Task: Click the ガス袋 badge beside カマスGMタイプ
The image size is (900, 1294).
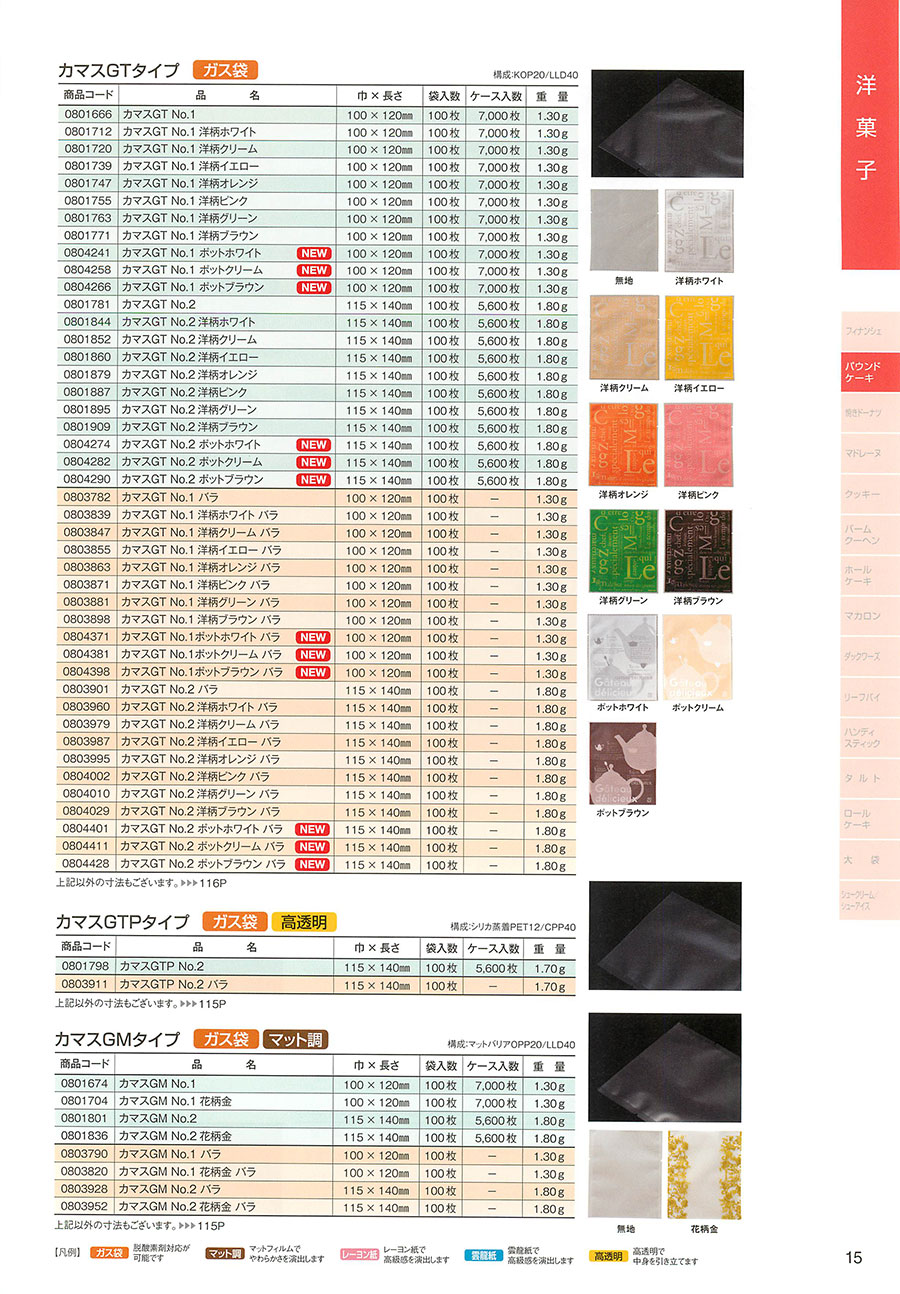Action: (226, 1039)
